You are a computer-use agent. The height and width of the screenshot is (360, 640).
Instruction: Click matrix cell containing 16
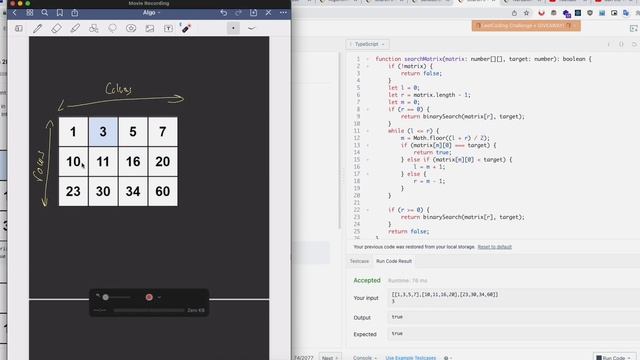click(133, 161)
